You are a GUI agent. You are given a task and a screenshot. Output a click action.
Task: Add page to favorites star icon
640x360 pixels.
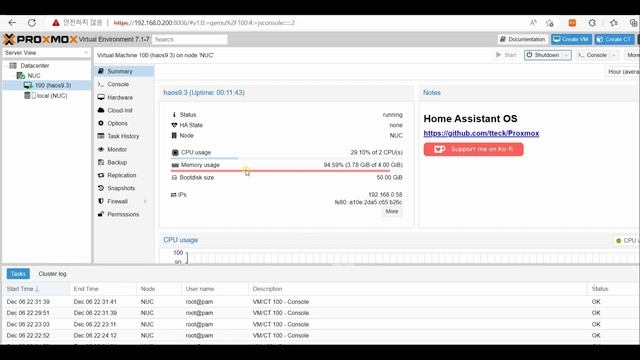550,23
